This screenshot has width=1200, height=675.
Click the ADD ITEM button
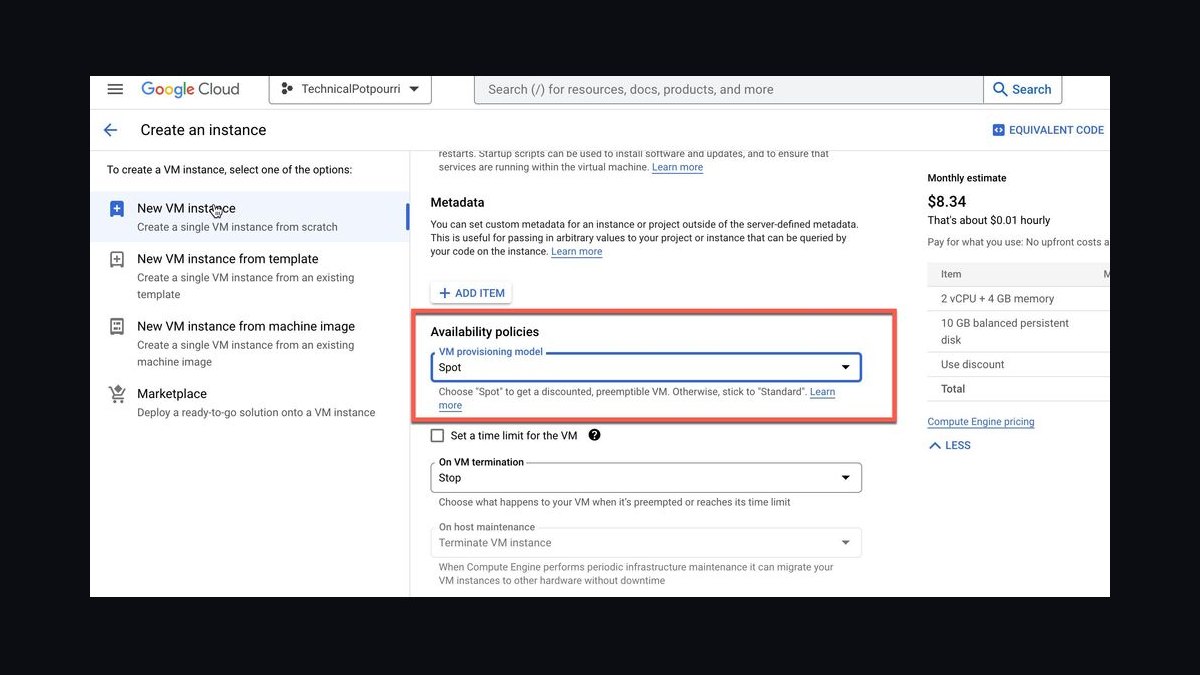click(x=471, y=293)
